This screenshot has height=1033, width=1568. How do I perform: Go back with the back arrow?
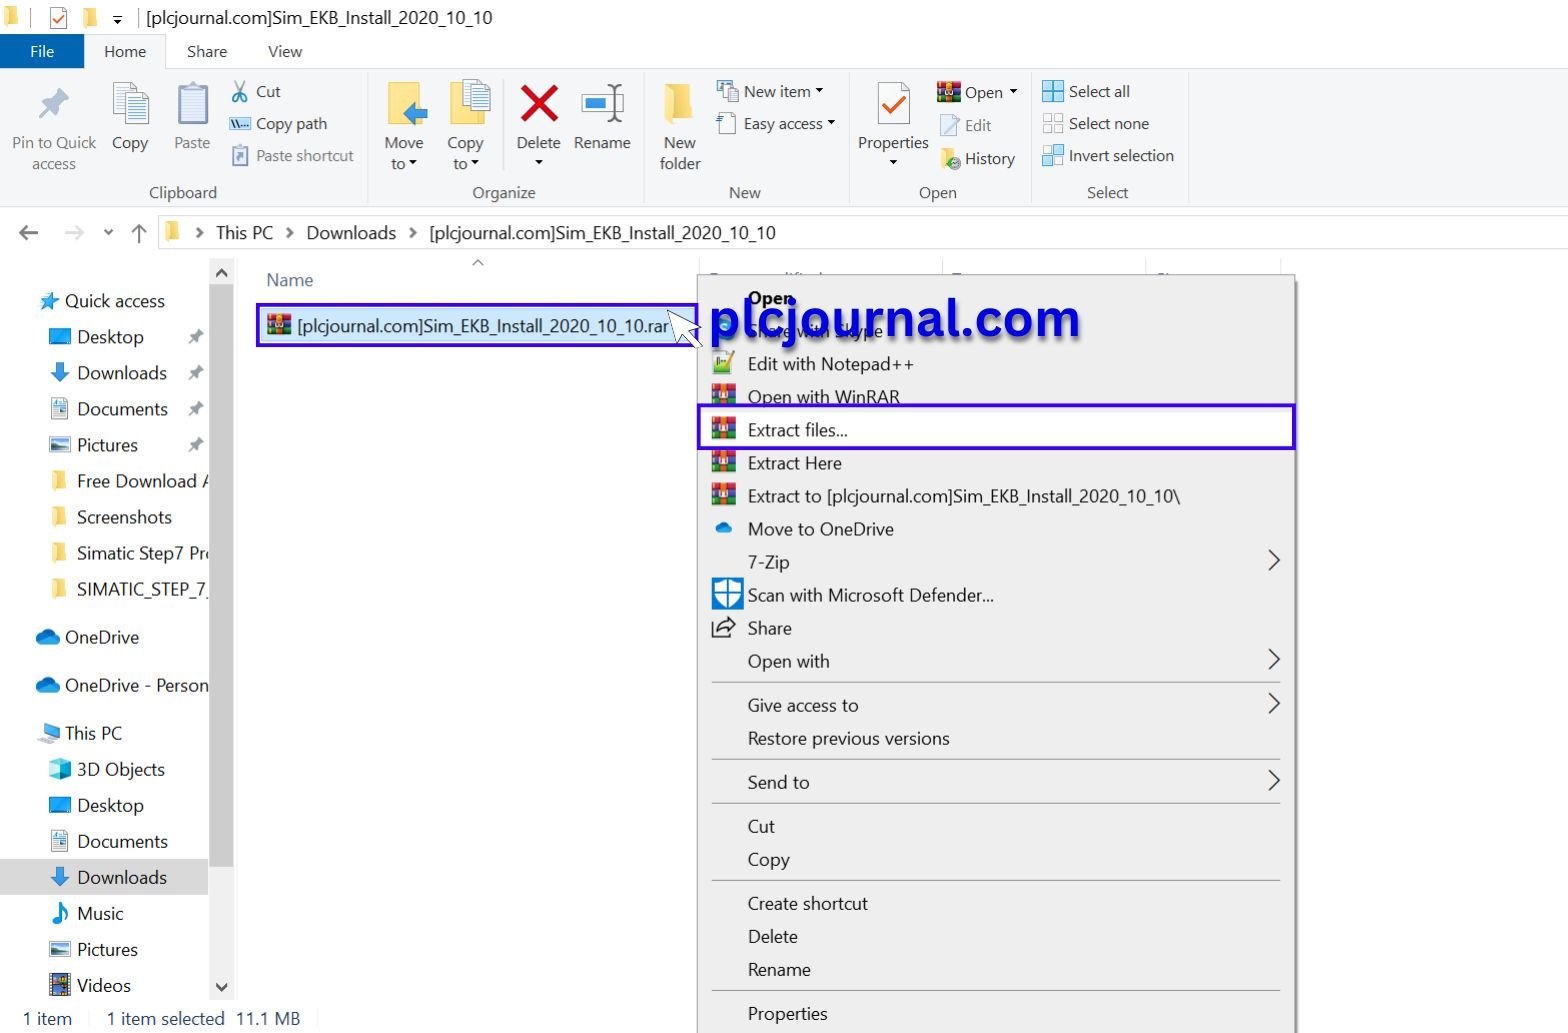click(x=29, y=233)
